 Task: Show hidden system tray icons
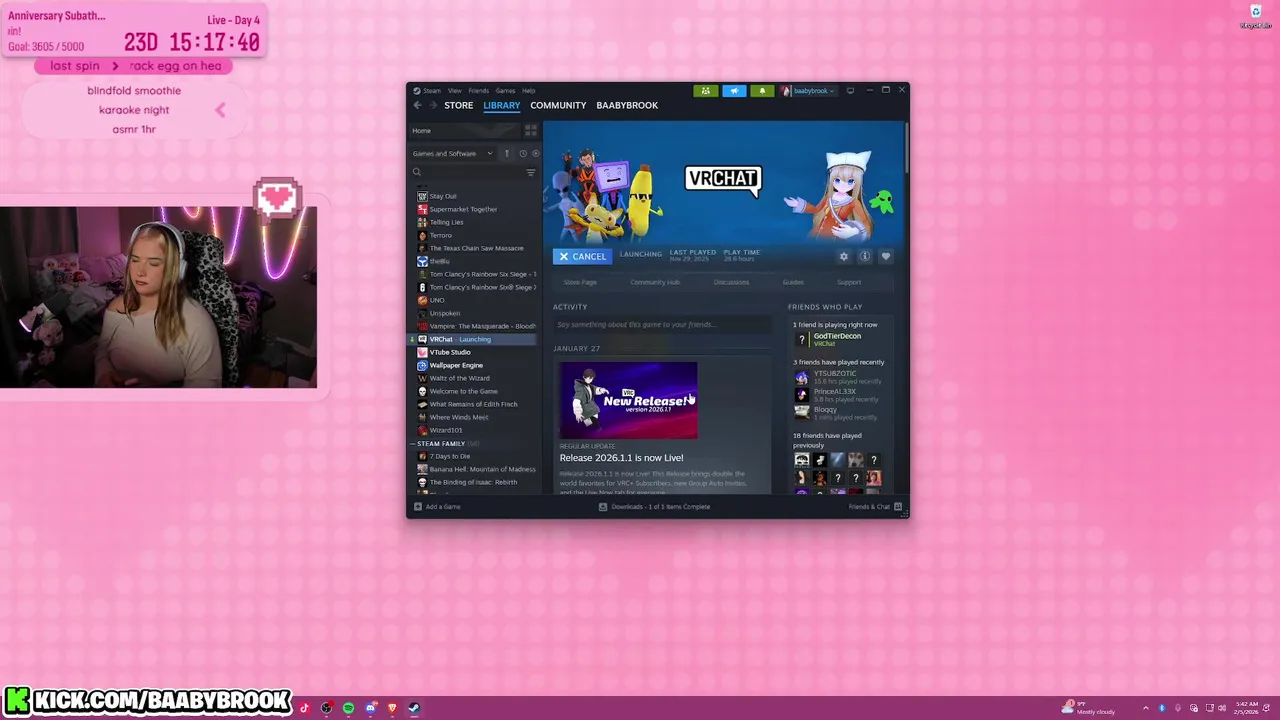[x=1148, y=708]
